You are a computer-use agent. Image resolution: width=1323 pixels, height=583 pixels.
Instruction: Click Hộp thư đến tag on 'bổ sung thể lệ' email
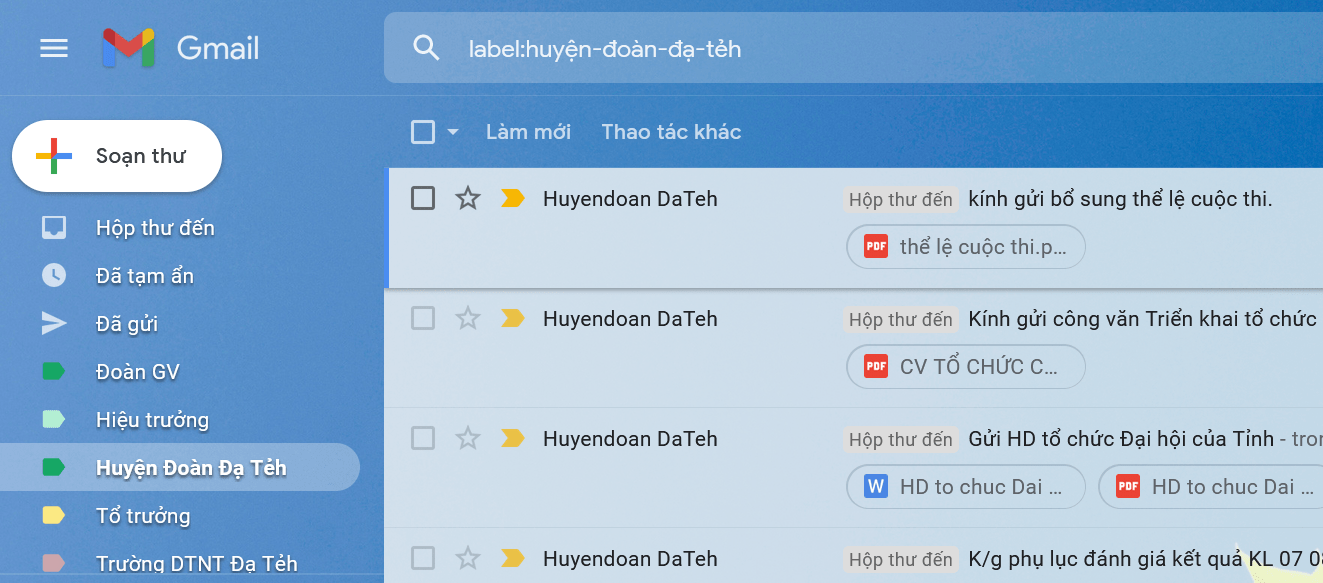[x=900, y=199]
